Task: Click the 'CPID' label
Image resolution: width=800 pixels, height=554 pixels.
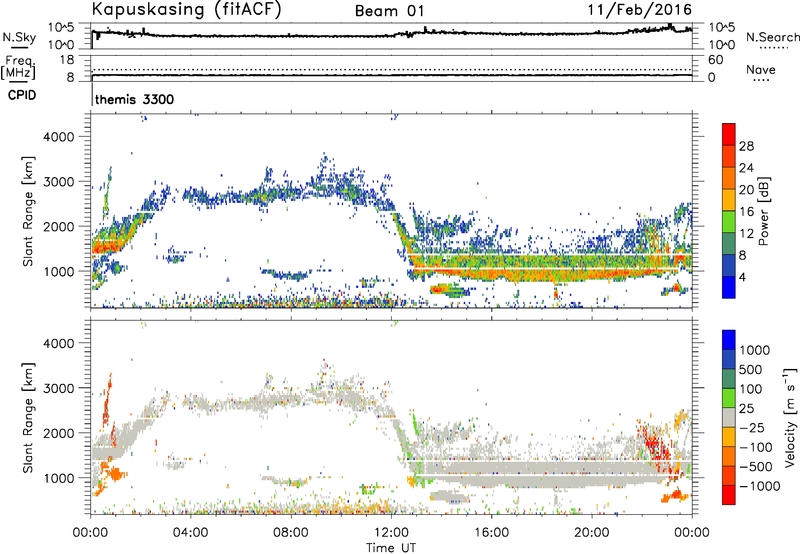Action: coord(22,95)
